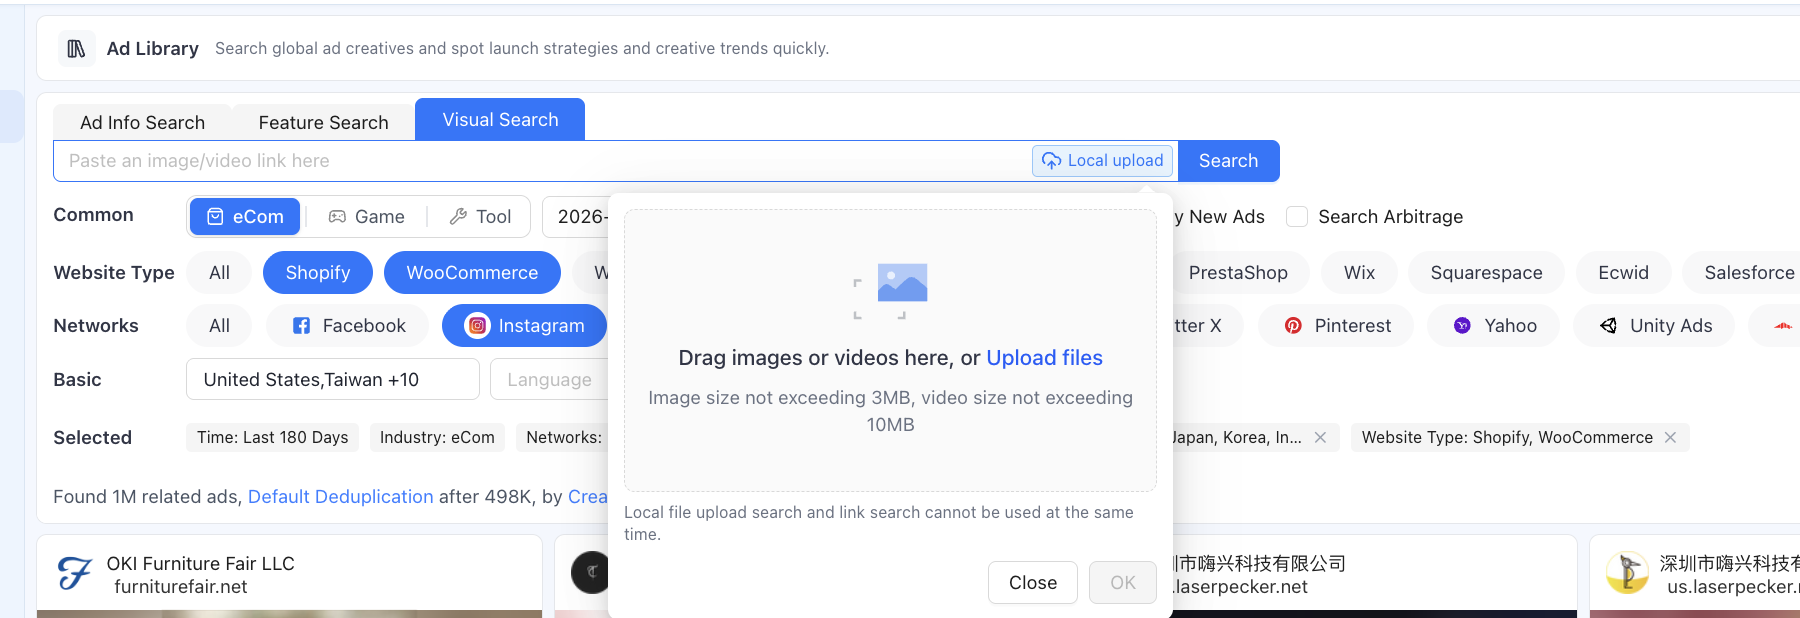1800x618 pixels.
Task: Select the Squarespace website type
Action: (1486, 273)
